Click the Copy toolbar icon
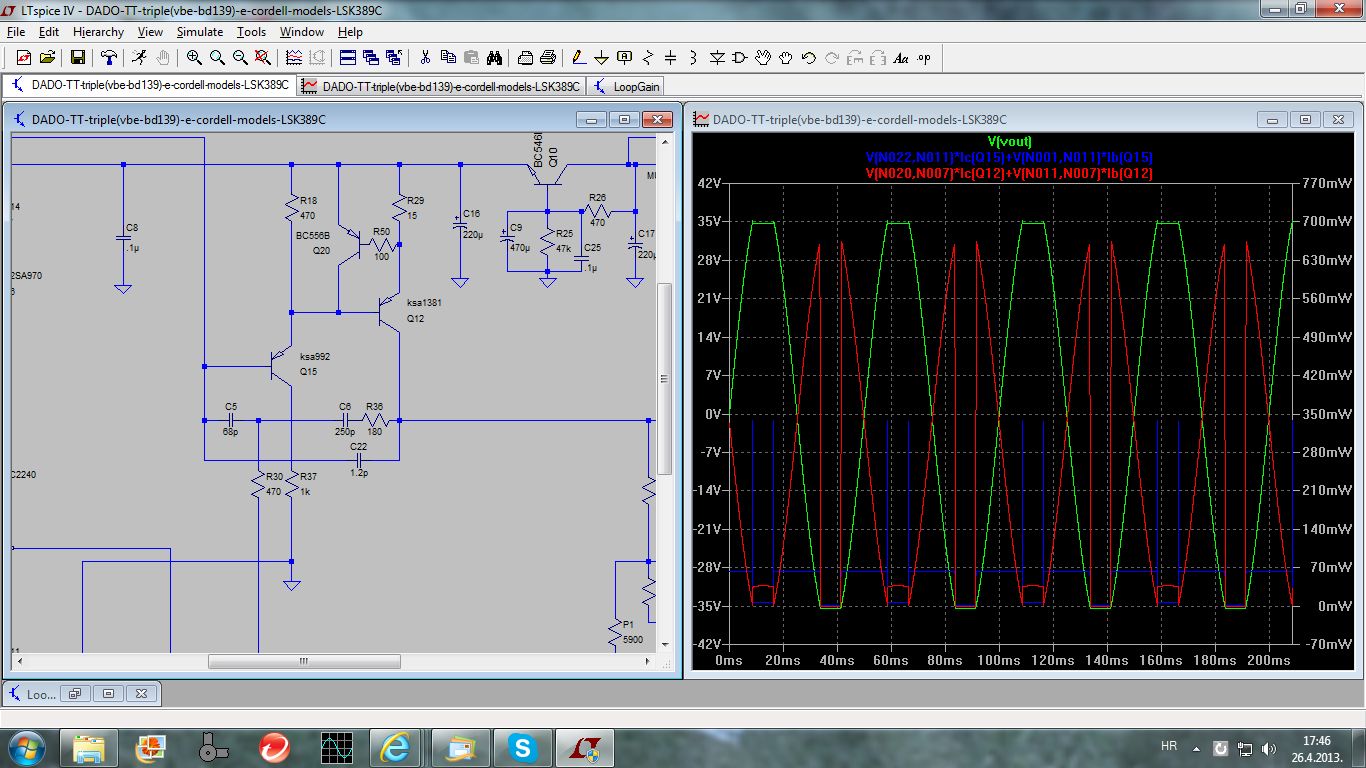 (x=448, y=57)
